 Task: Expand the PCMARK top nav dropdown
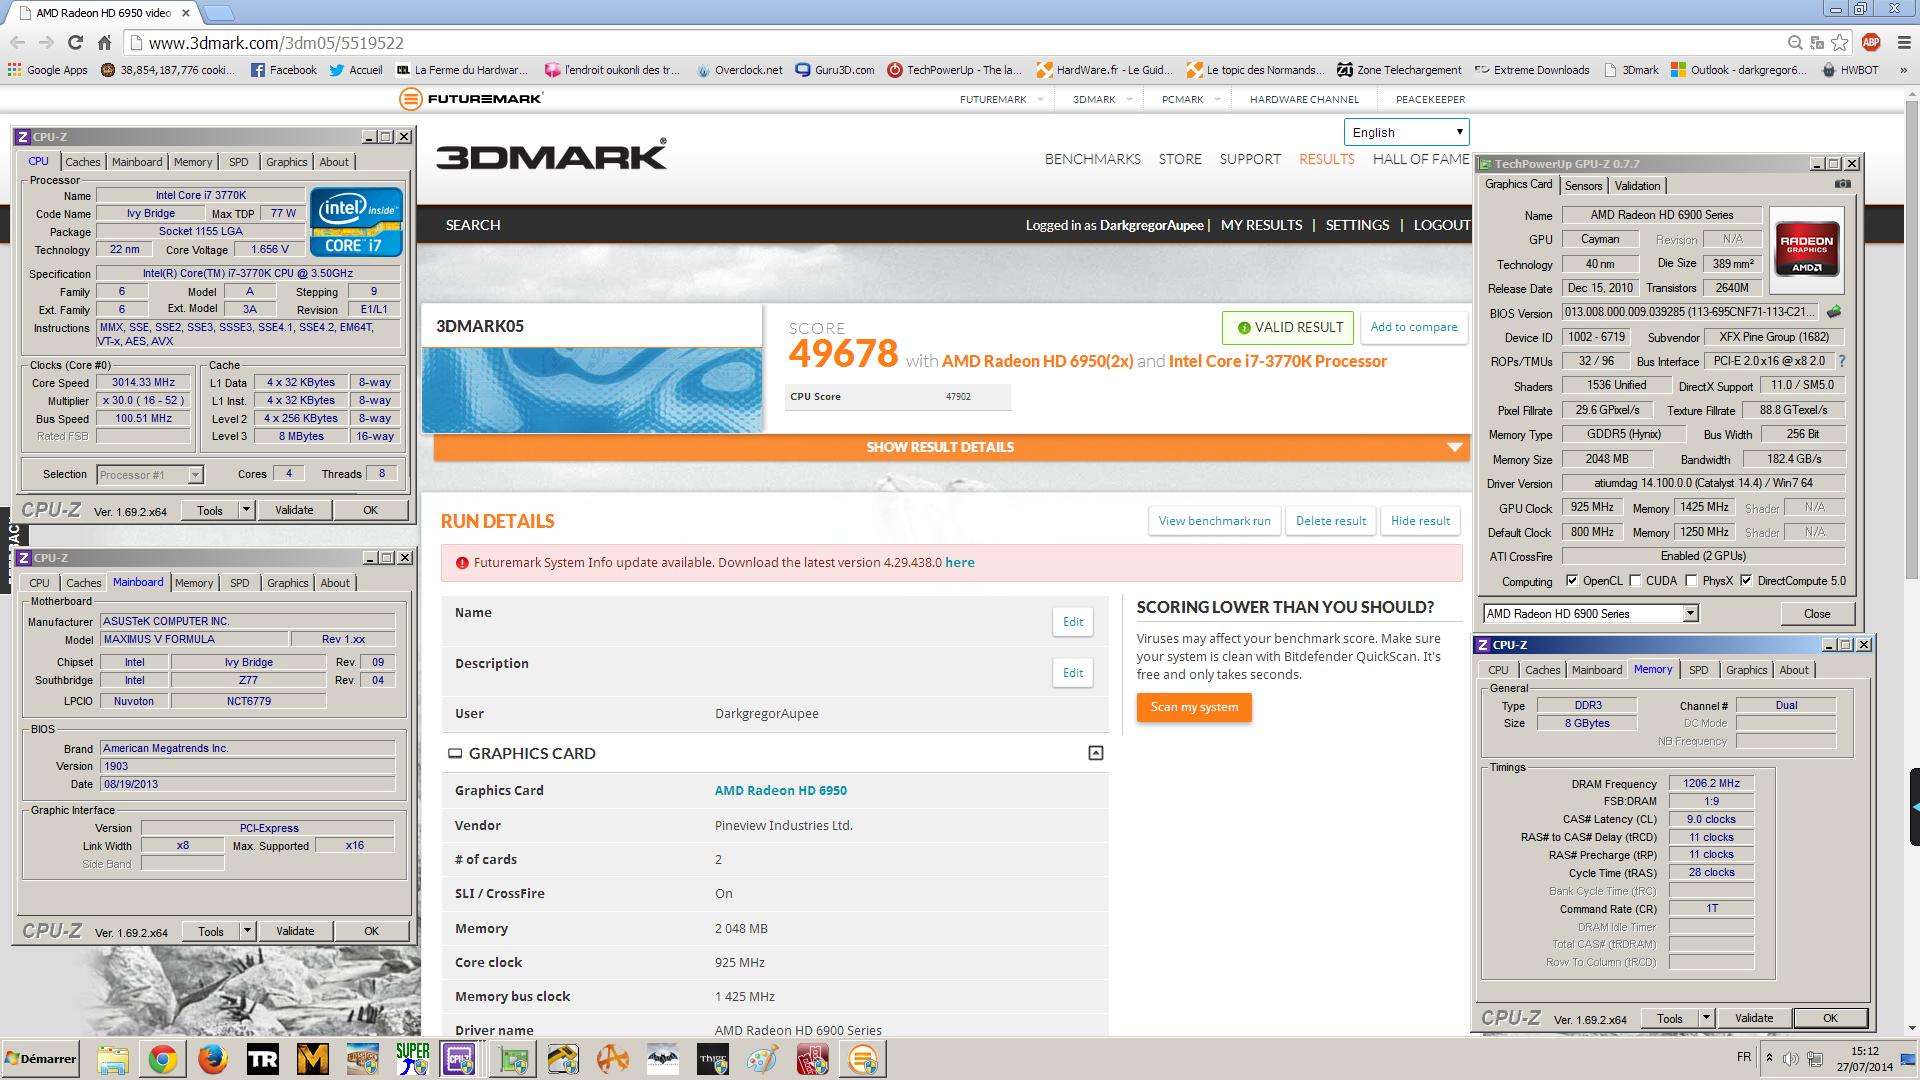point(1218,99)
